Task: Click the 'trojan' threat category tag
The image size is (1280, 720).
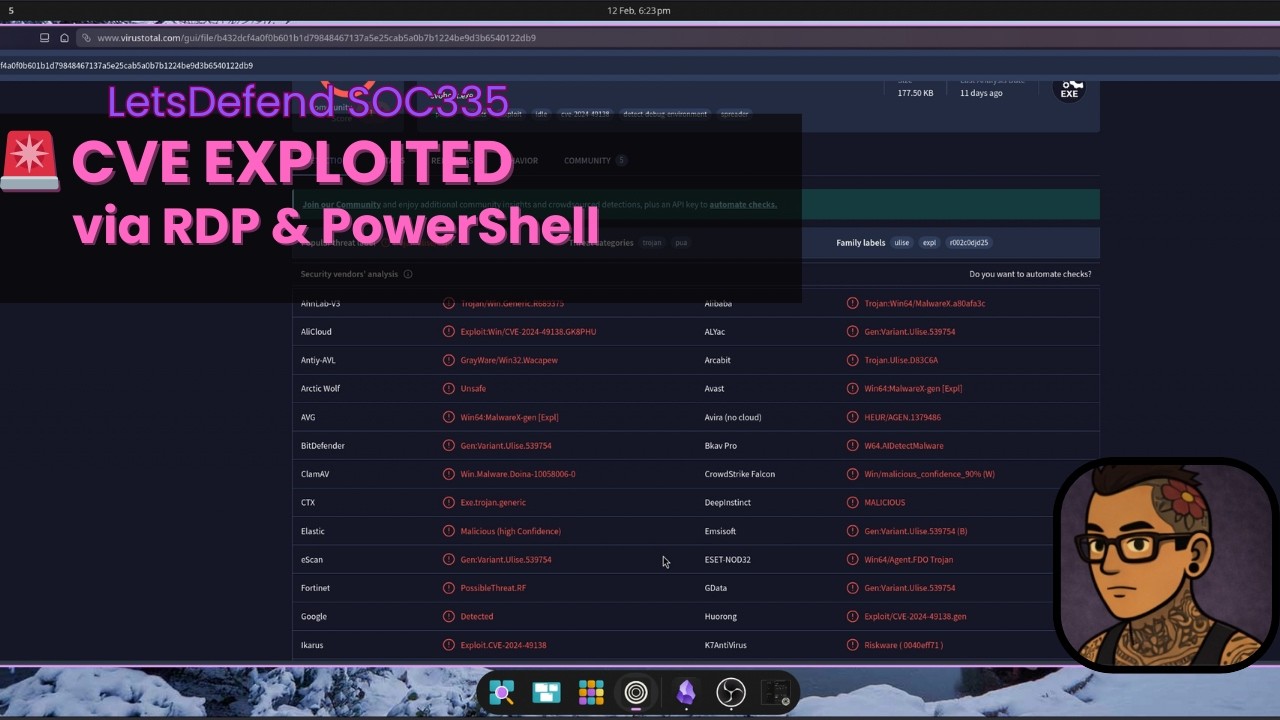Action: point(652,243)
